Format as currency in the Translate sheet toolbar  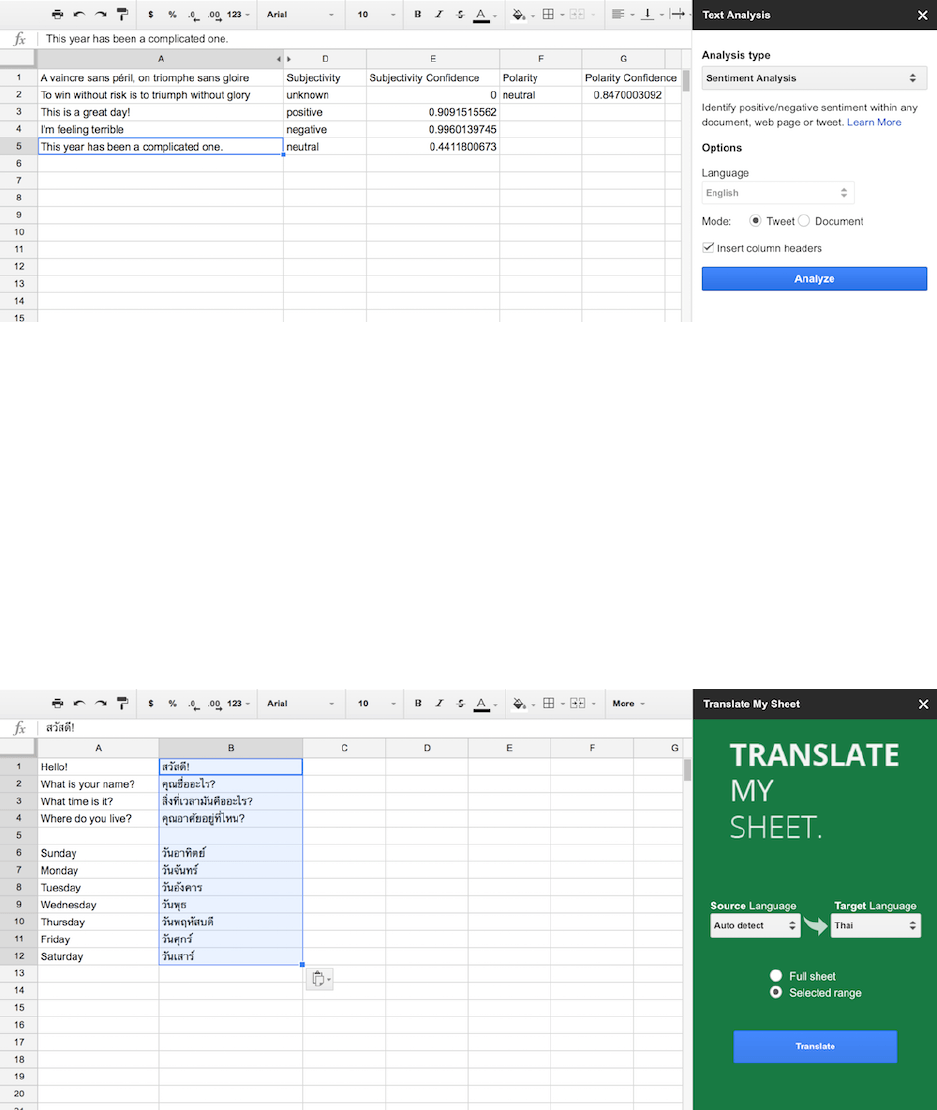point(151,703)
